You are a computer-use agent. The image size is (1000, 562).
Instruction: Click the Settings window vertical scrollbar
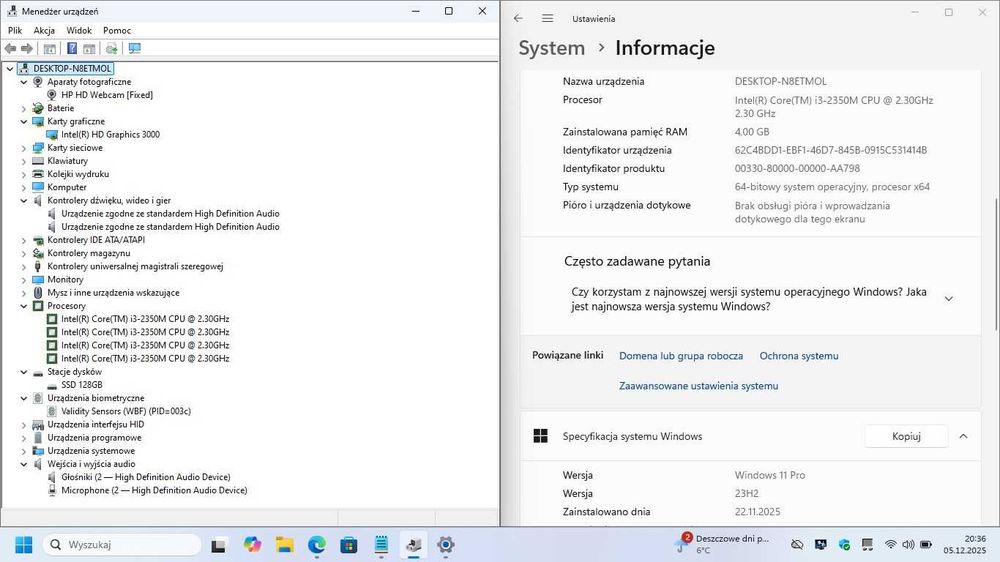pyautogui.click(x=996, y=265)
